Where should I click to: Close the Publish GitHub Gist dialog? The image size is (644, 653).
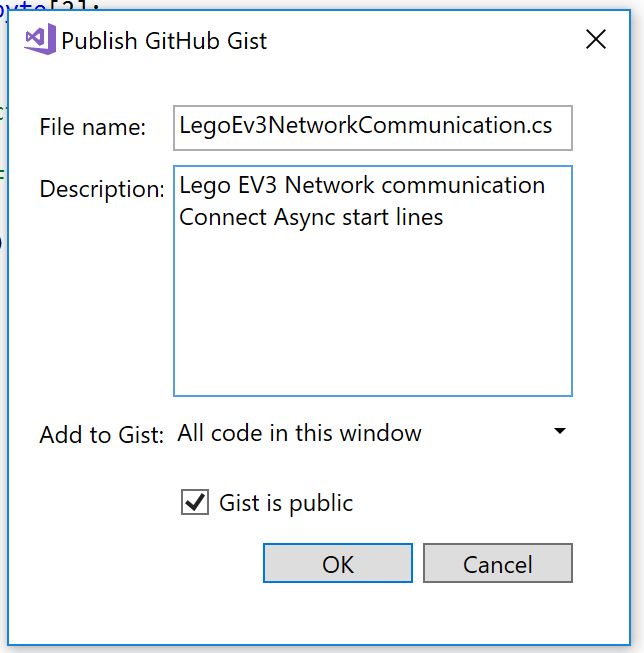click(596, 40)
